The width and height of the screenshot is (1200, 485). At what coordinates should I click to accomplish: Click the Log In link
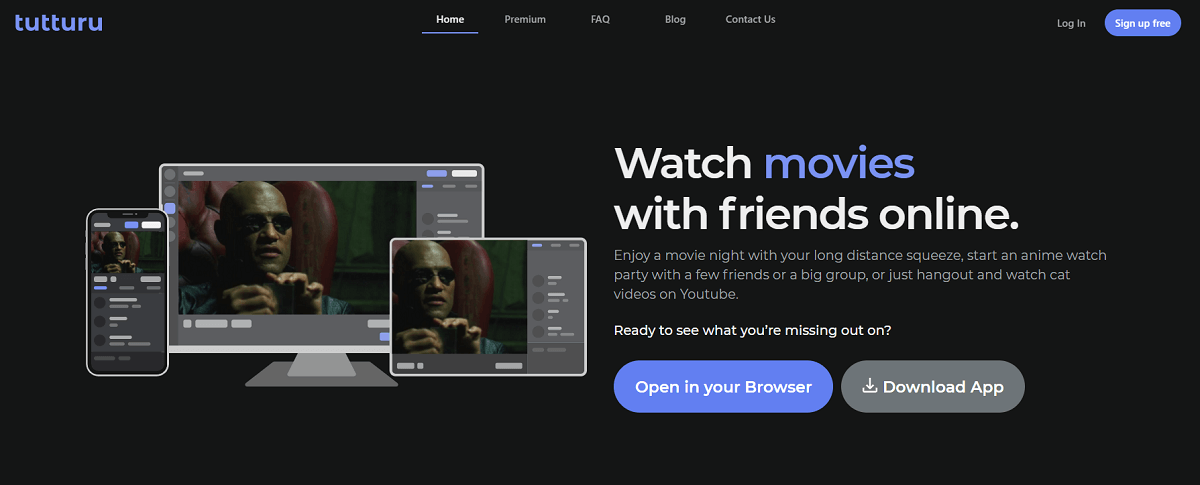[1071, 23]
